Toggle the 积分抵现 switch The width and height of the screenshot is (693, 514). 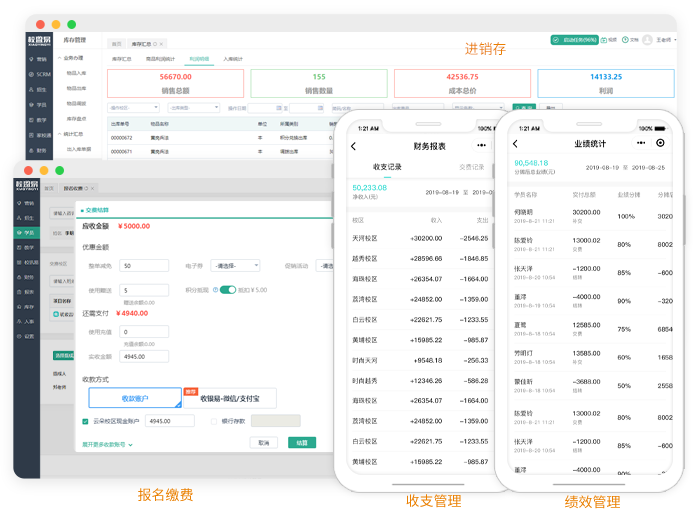[227, 290]
